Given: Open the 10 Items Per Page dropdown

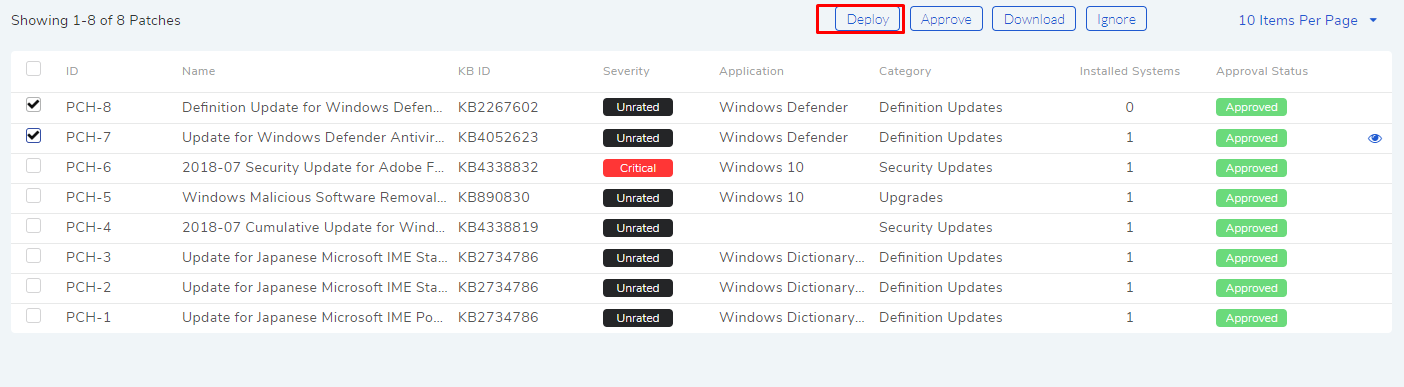Looking at the screenshot, I should (x=1308, y=20).
